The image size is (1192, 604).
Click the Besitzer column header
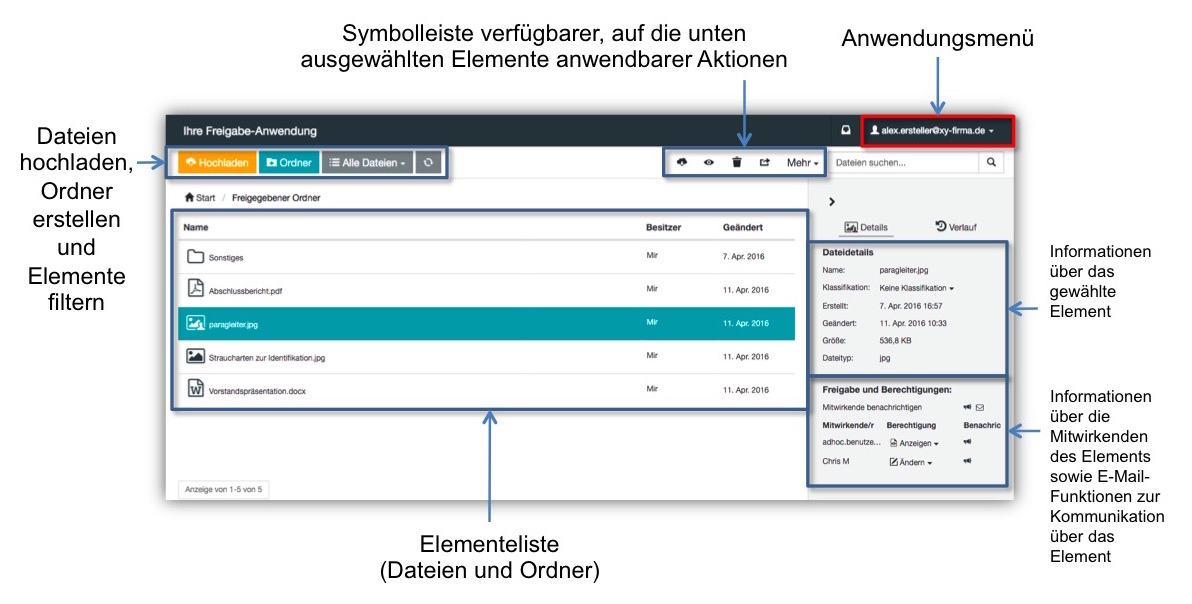click(x=664, y=227)
